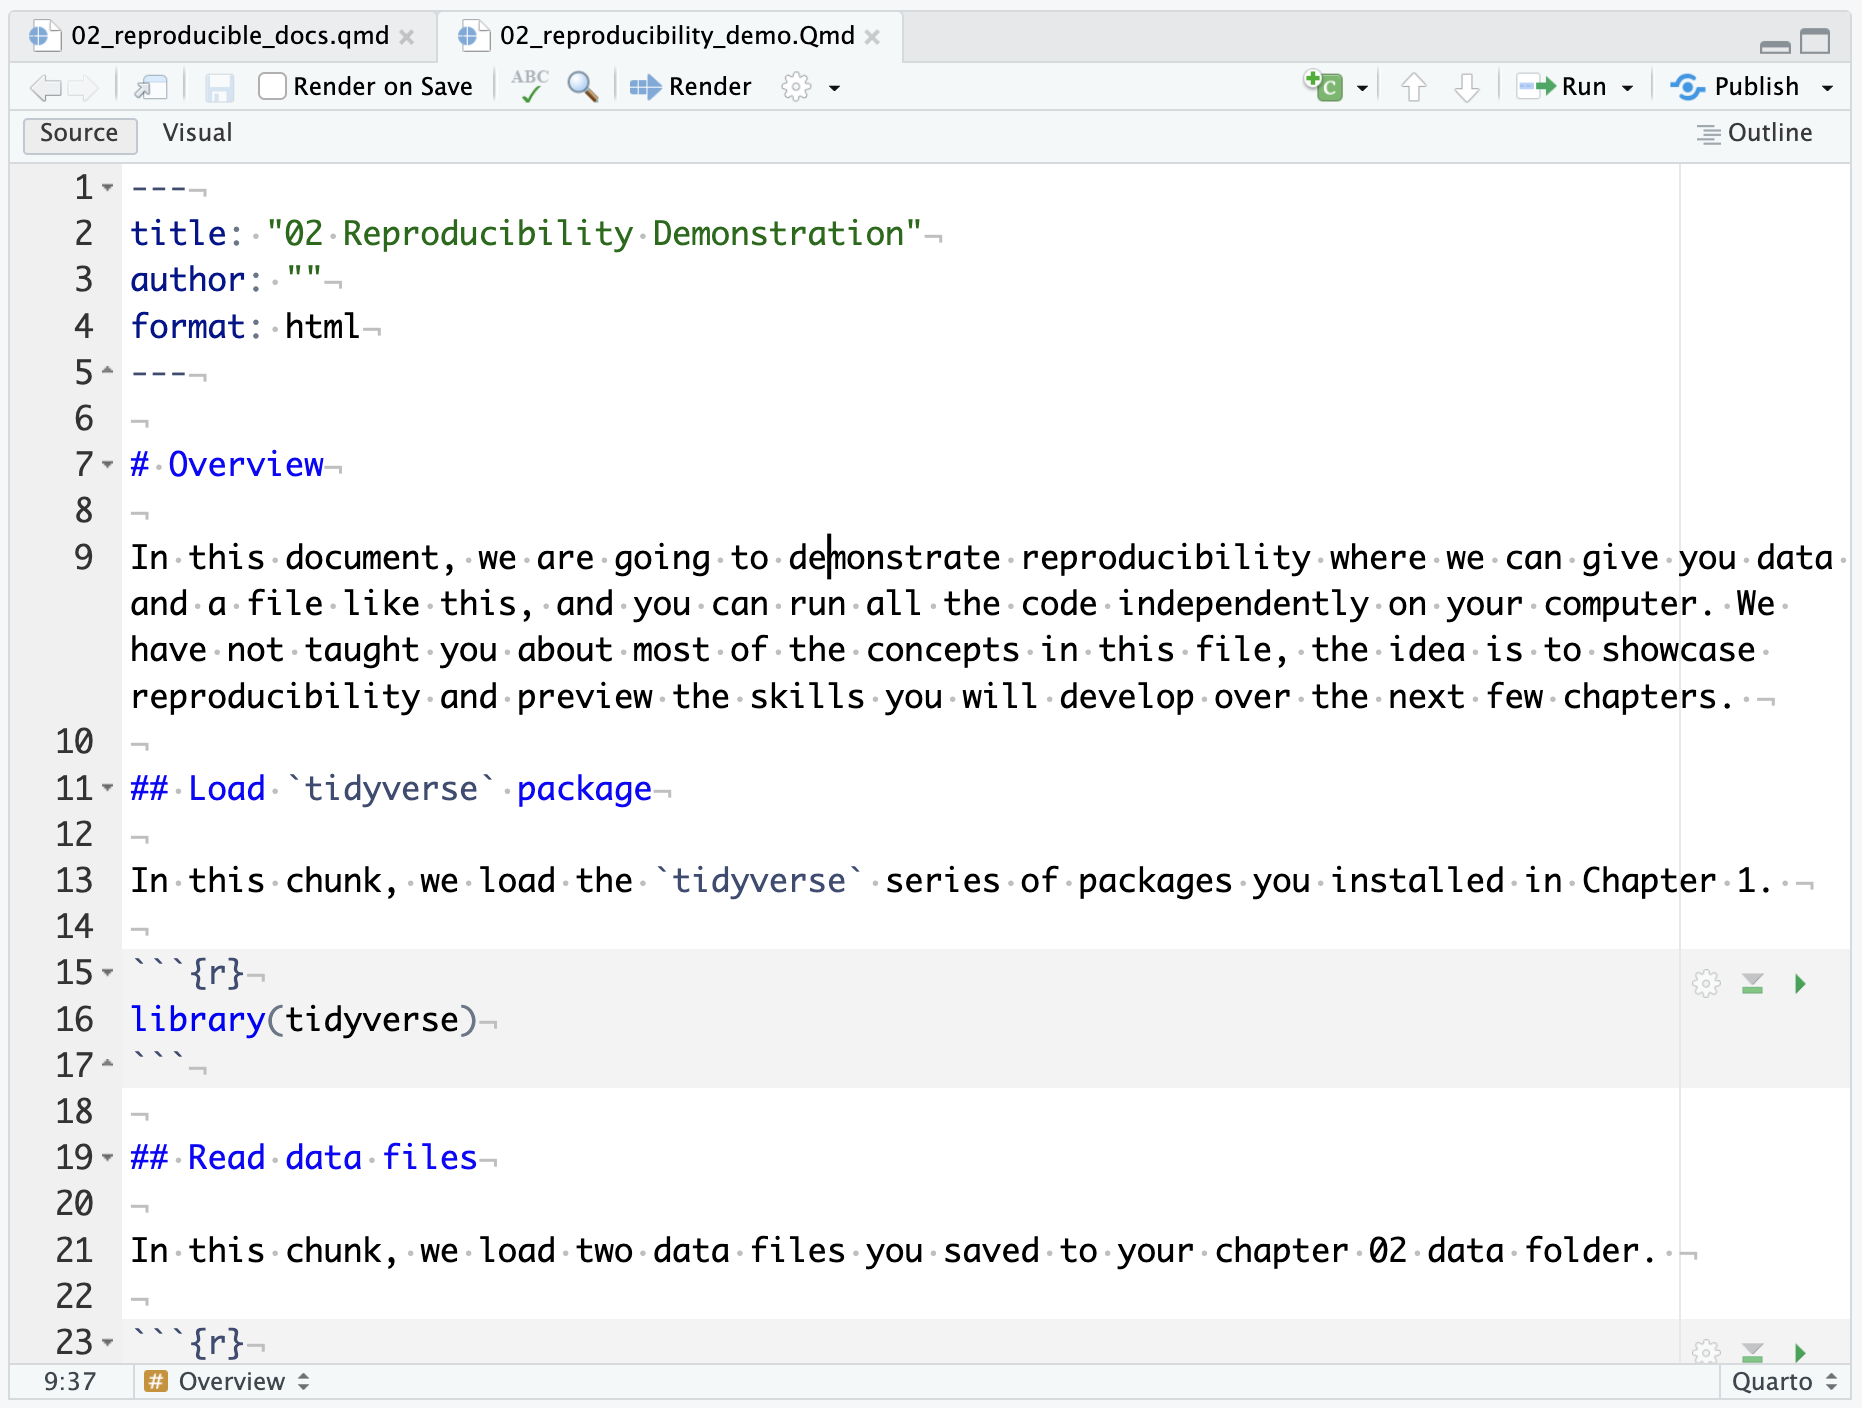Select the 02_reproducibility_demo.Qmd tab

pyautogui.click(x=670, y=36)
